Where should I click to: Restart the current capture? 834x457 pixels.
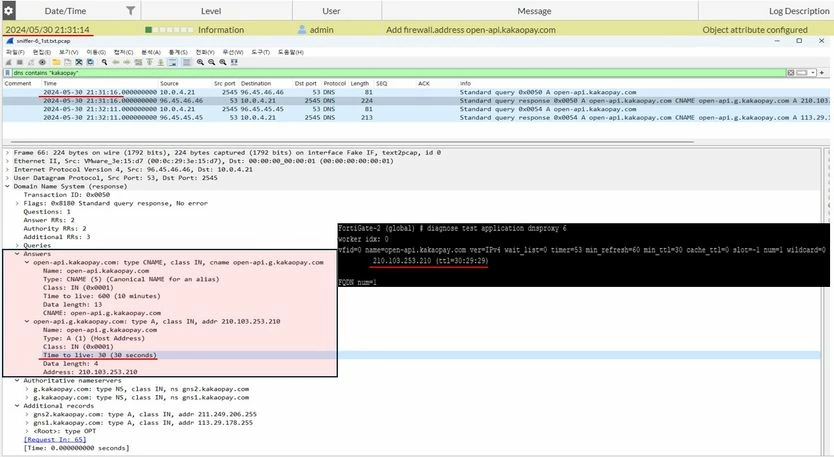[31, 62]
